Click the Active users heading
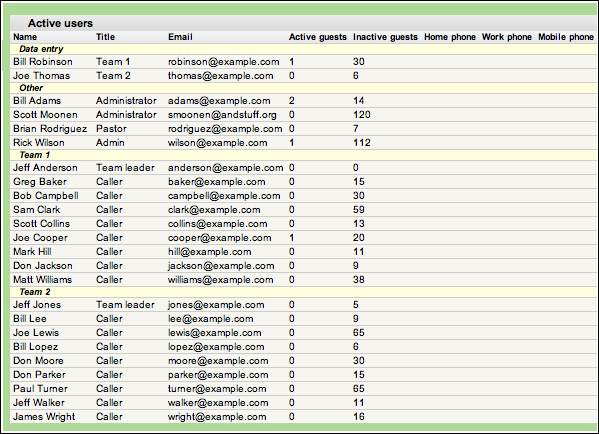 [x=60, y=23]
